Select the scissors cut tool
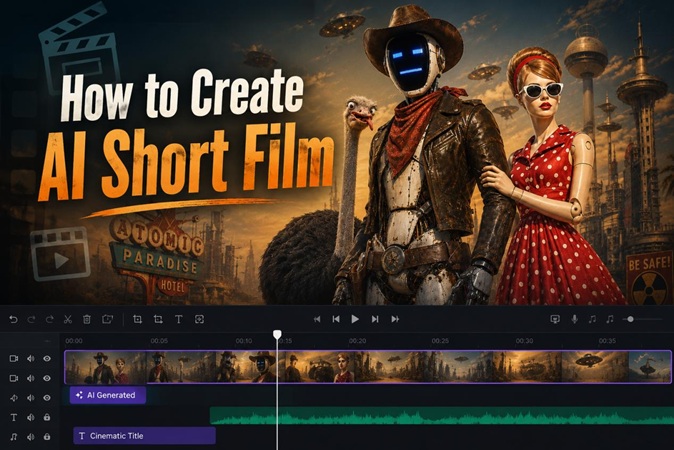 (x=67, y=319)
